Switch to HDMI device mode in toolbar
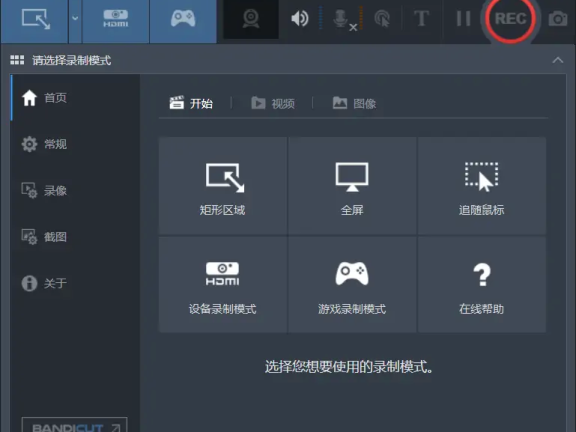 point(116,19)
